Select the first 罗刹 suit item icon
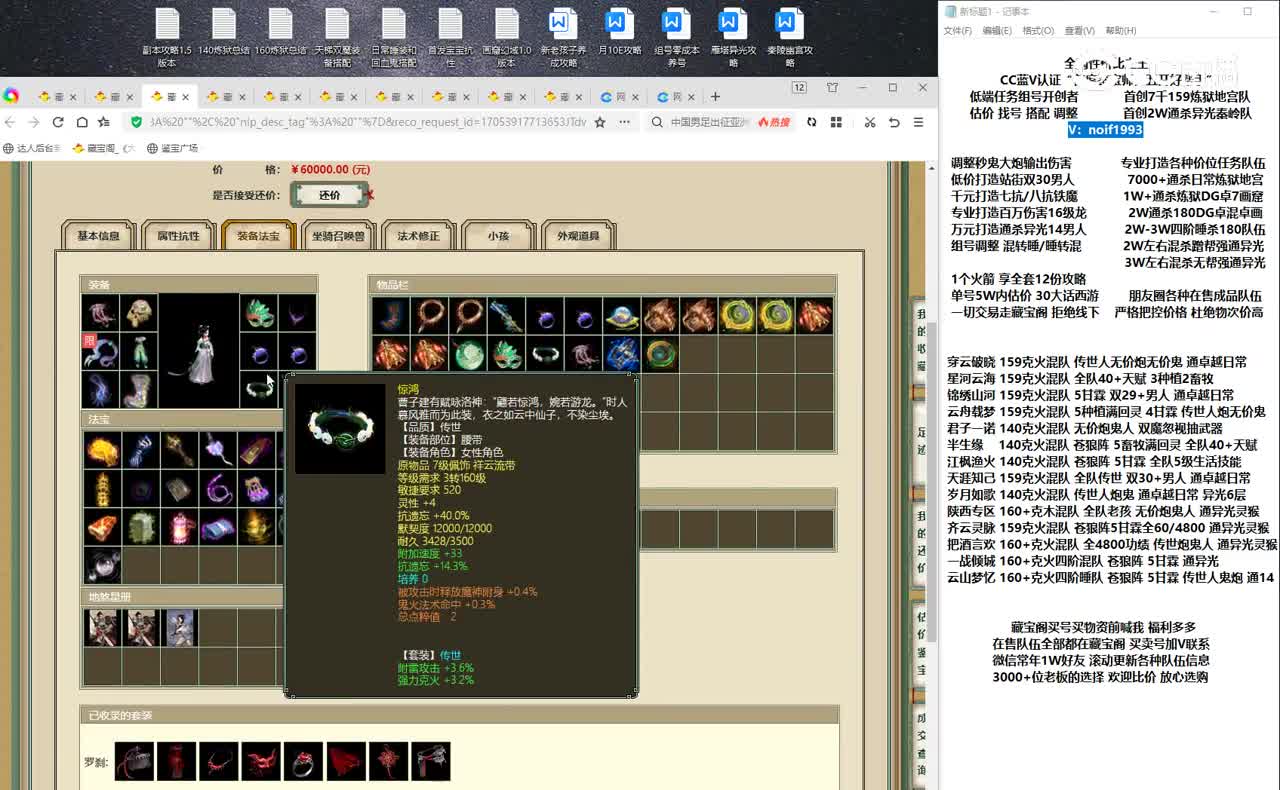Screen dimensions: 1280x790 134,762
